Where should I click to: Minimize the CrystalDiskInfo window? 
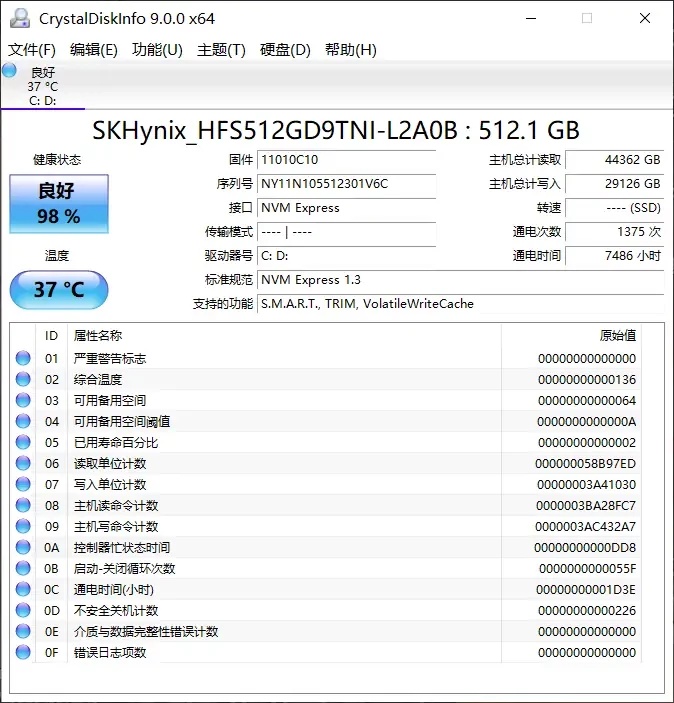pyautogui.click(x=531, y=18)
